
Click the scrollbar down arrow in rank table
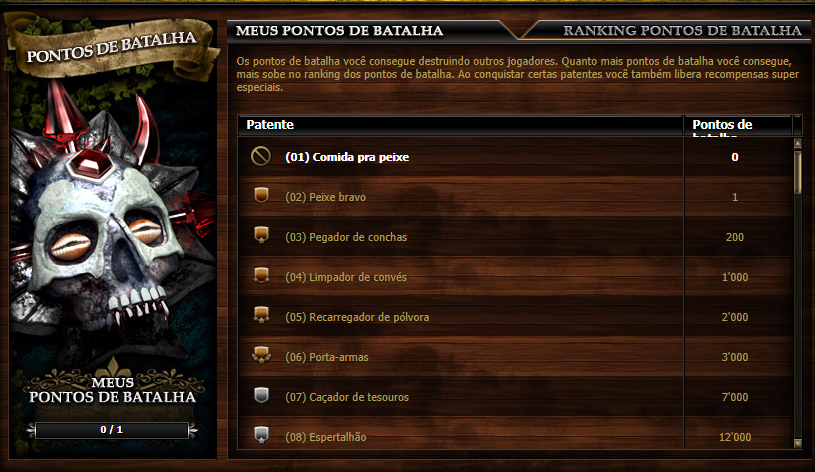(x=798, y=443)
